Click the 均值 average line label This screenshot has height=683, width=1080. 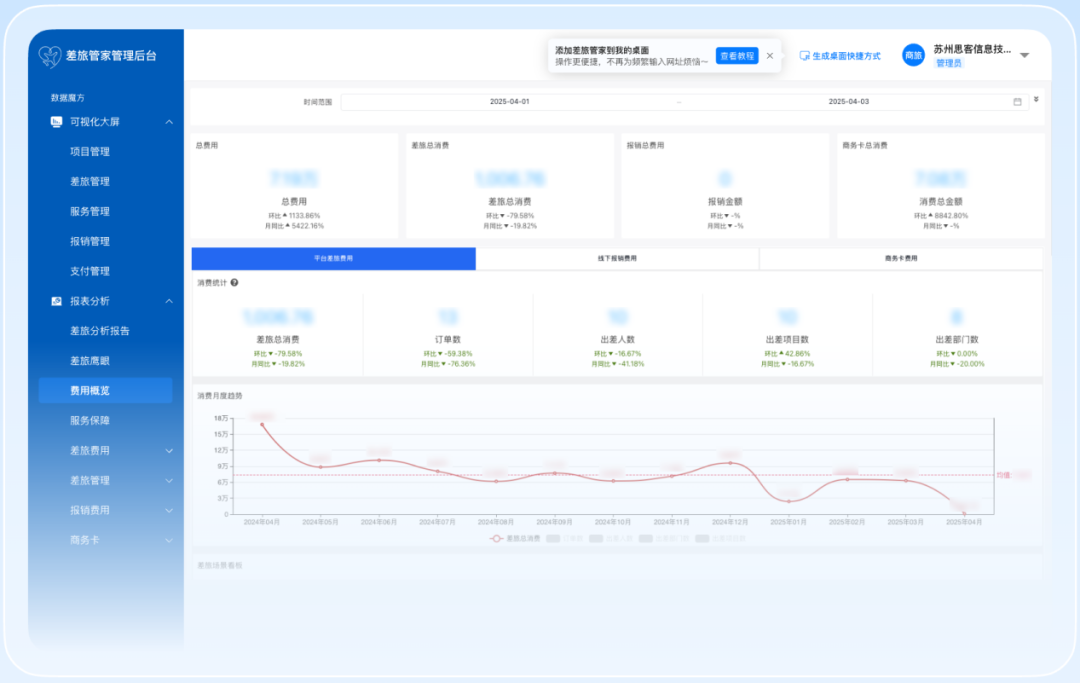(x=1004, y=475)
